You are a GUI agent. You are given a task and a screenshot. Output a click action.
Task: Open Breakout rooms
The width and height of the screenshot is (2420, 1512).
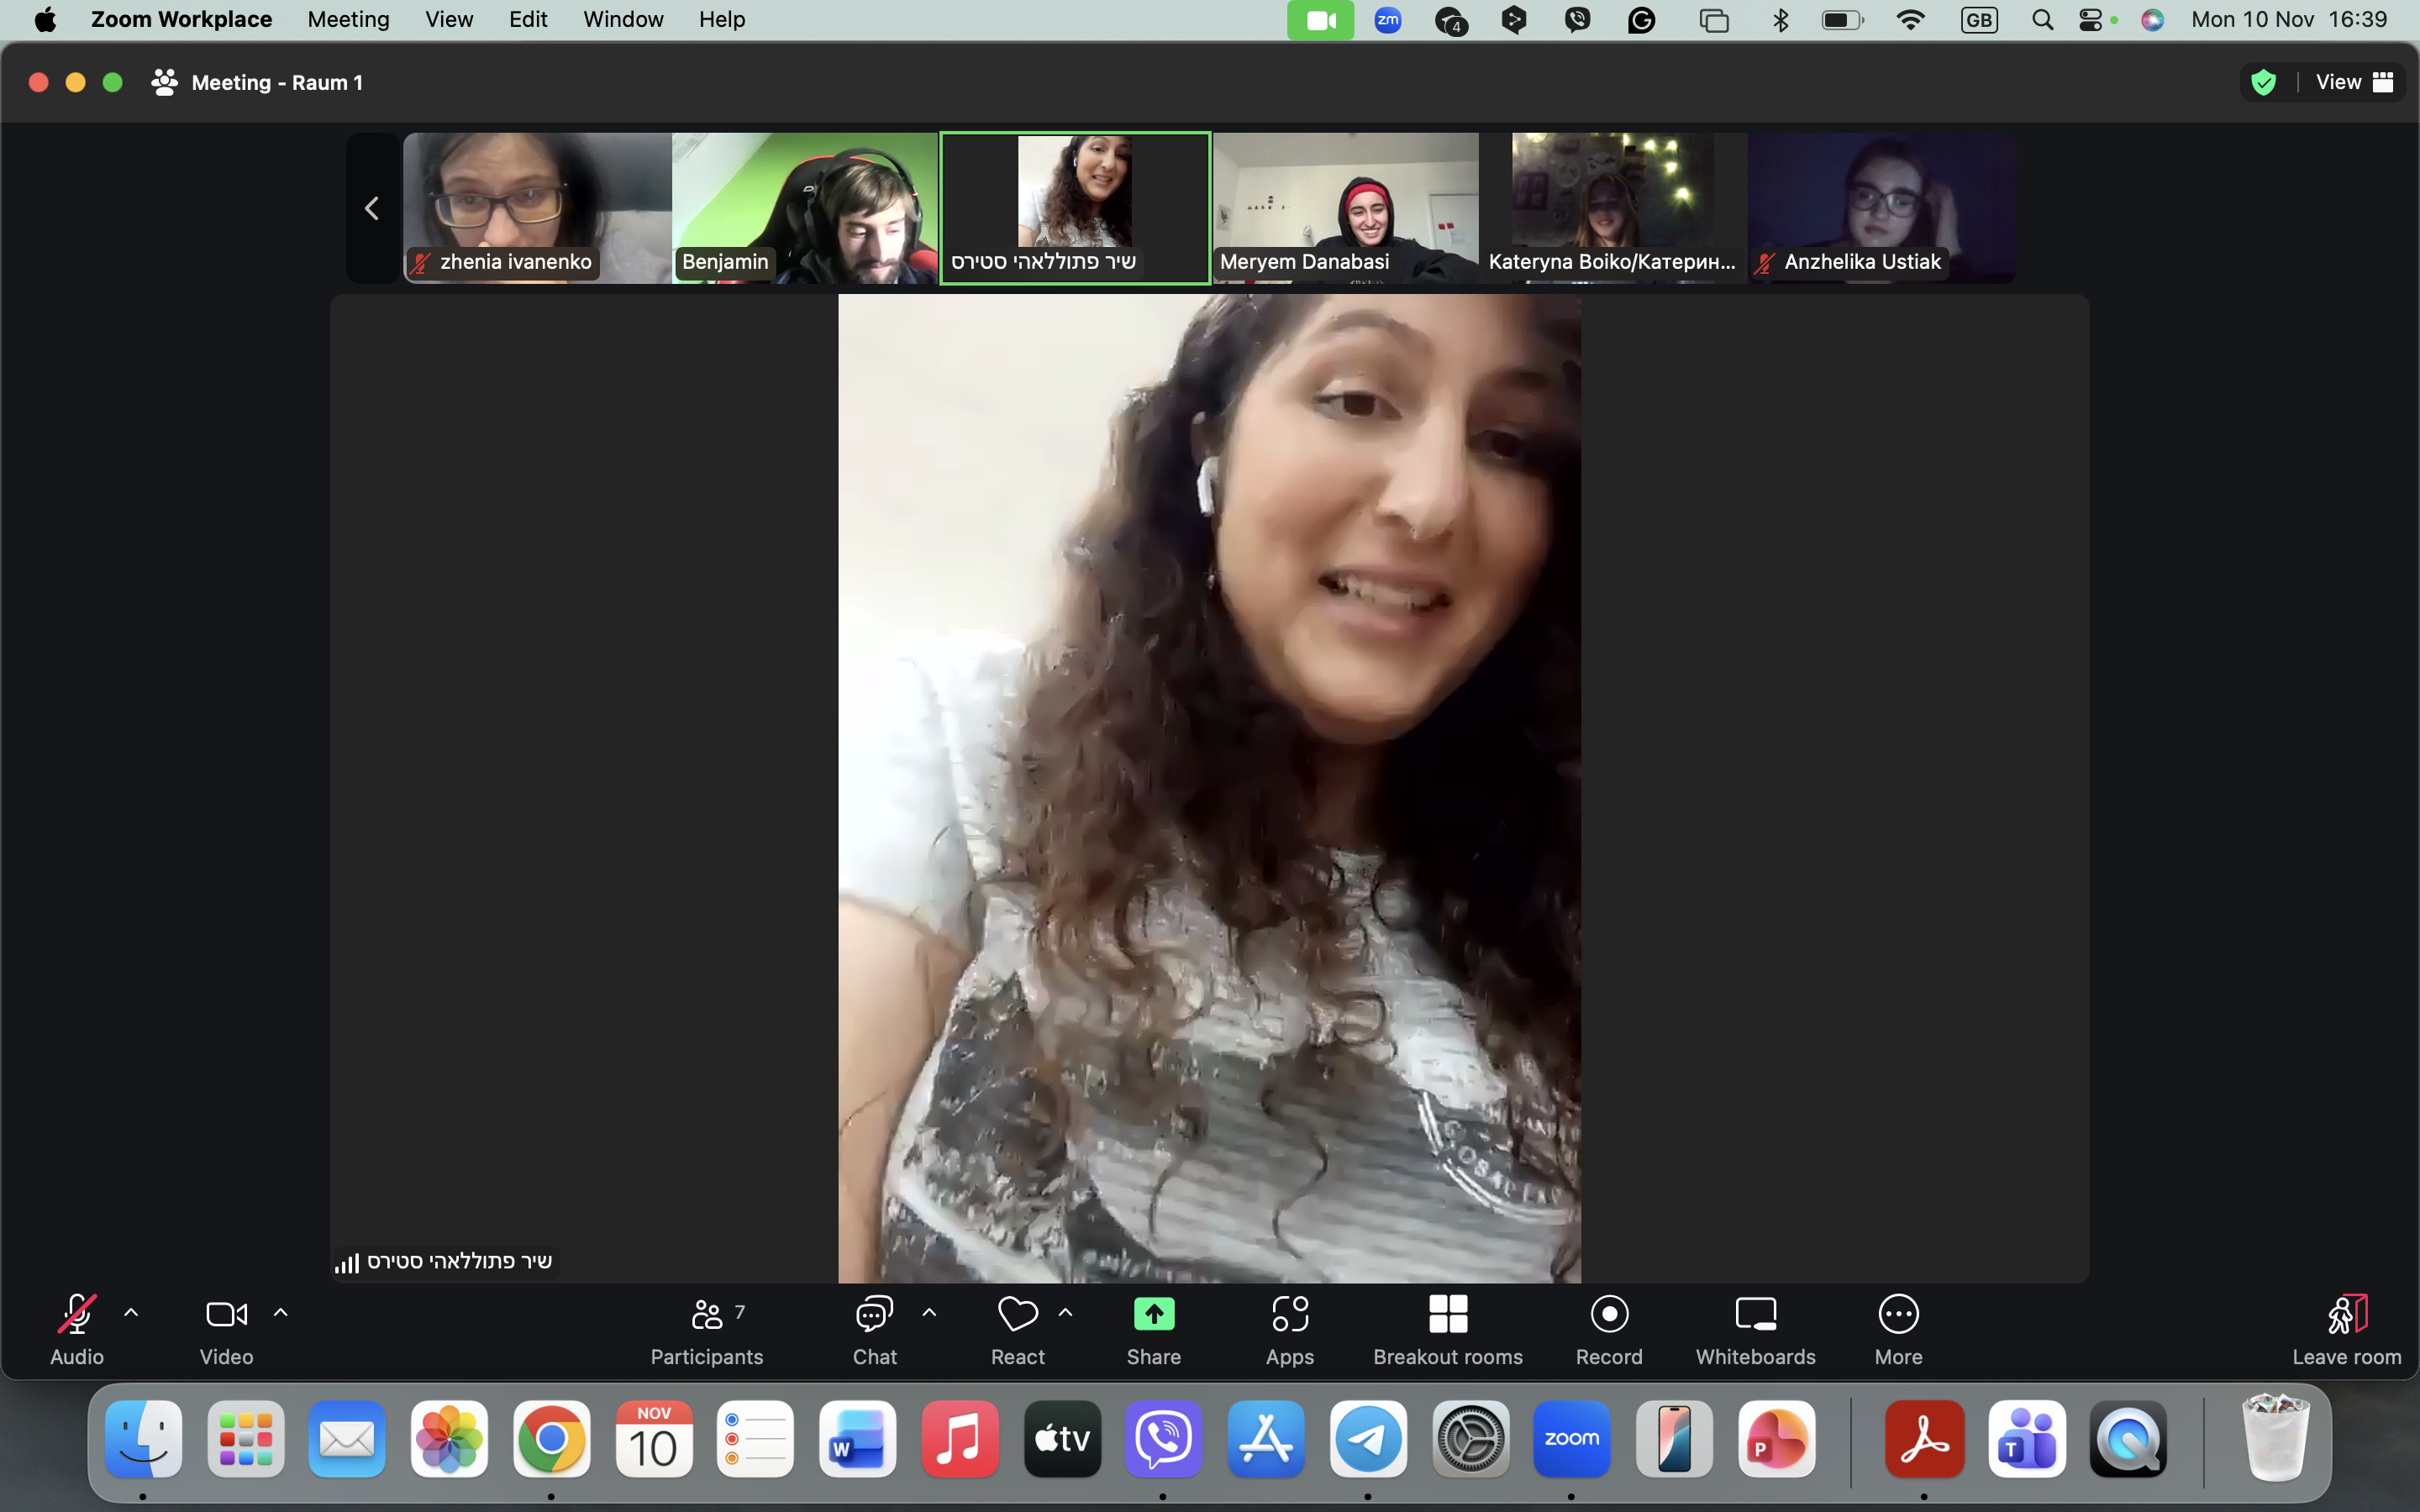1447,1330
